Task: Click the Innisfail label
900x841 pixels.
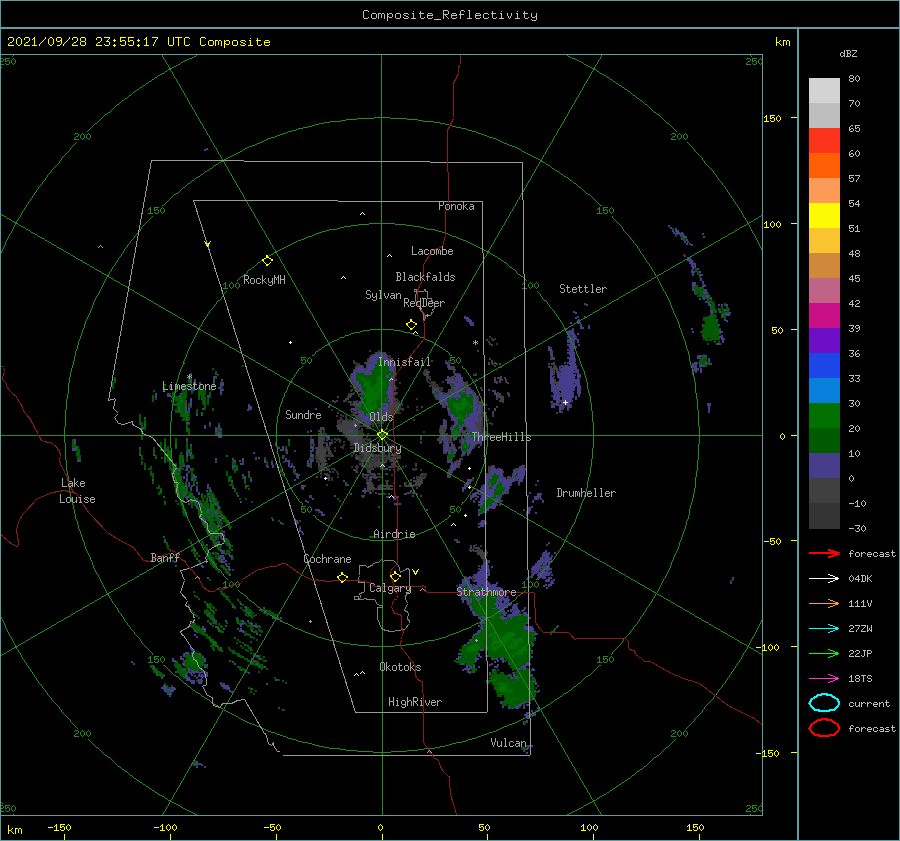Action: tap(404, 362)
